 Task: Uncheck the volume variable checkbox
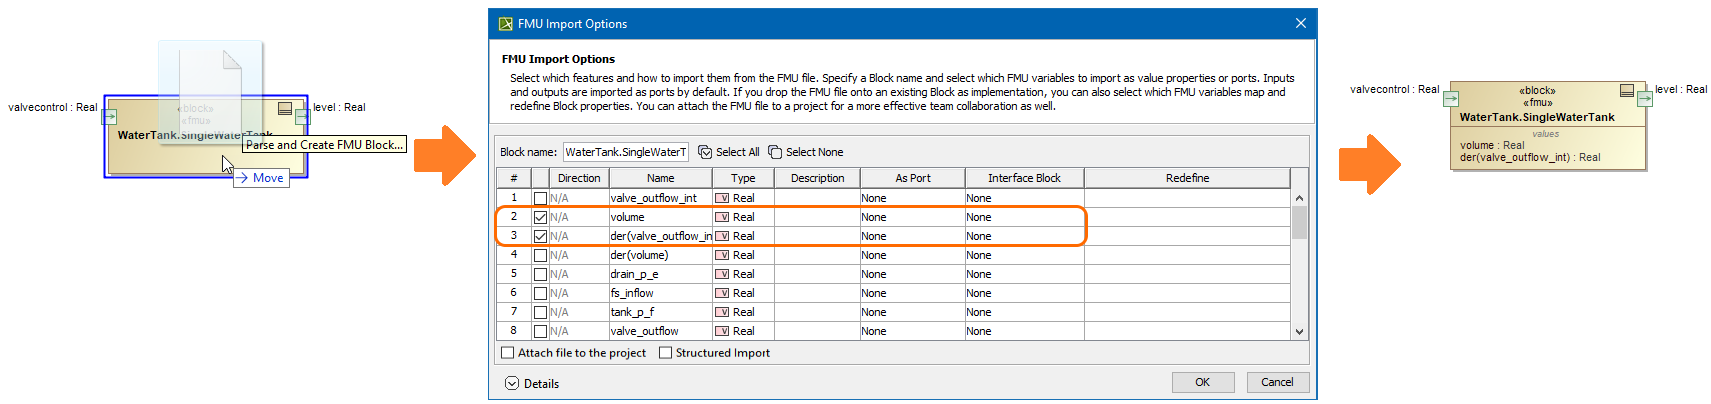(540, 217)
